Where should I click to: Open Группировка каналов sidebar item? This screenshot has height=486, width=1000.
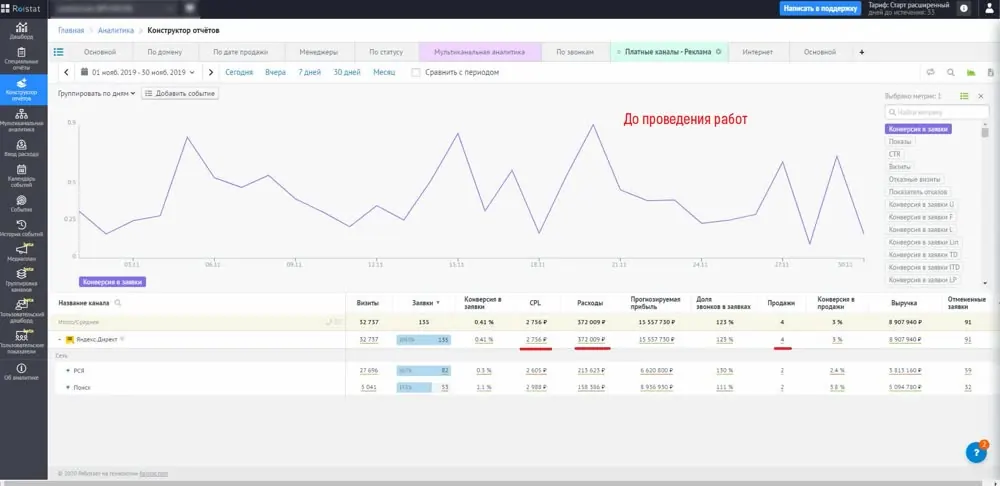[22, 281]
